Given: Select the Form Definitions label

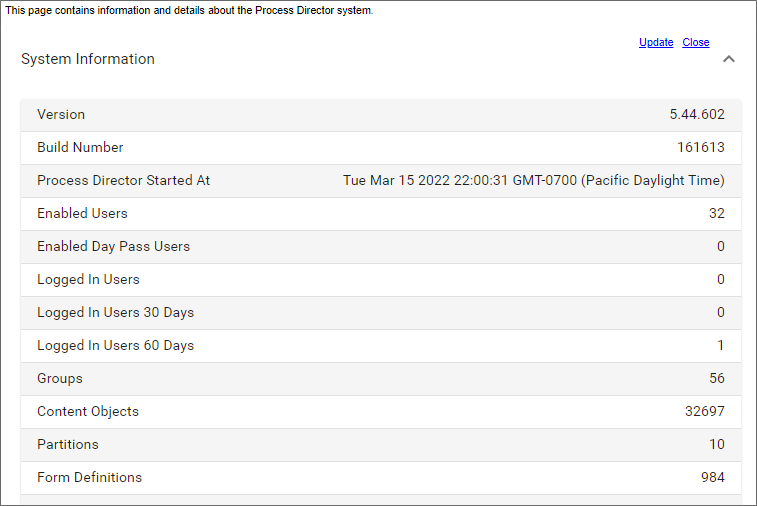Looking at the screenshot, I should (x=89, y=477).
